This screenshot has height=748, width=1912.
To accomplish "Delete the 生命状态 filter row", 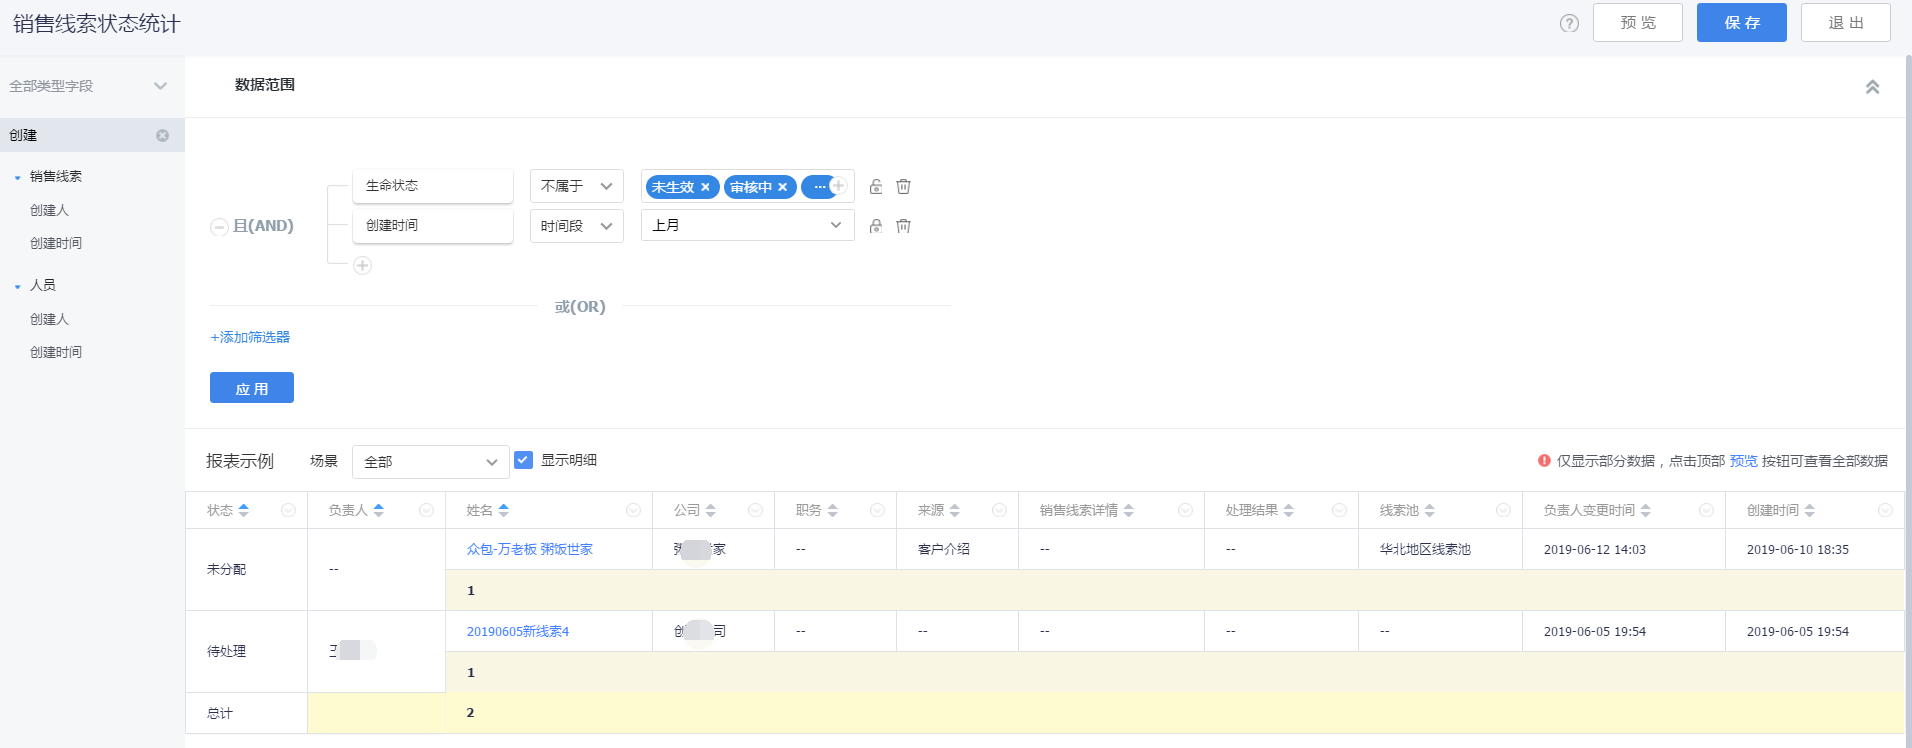I will click(903, 187).
